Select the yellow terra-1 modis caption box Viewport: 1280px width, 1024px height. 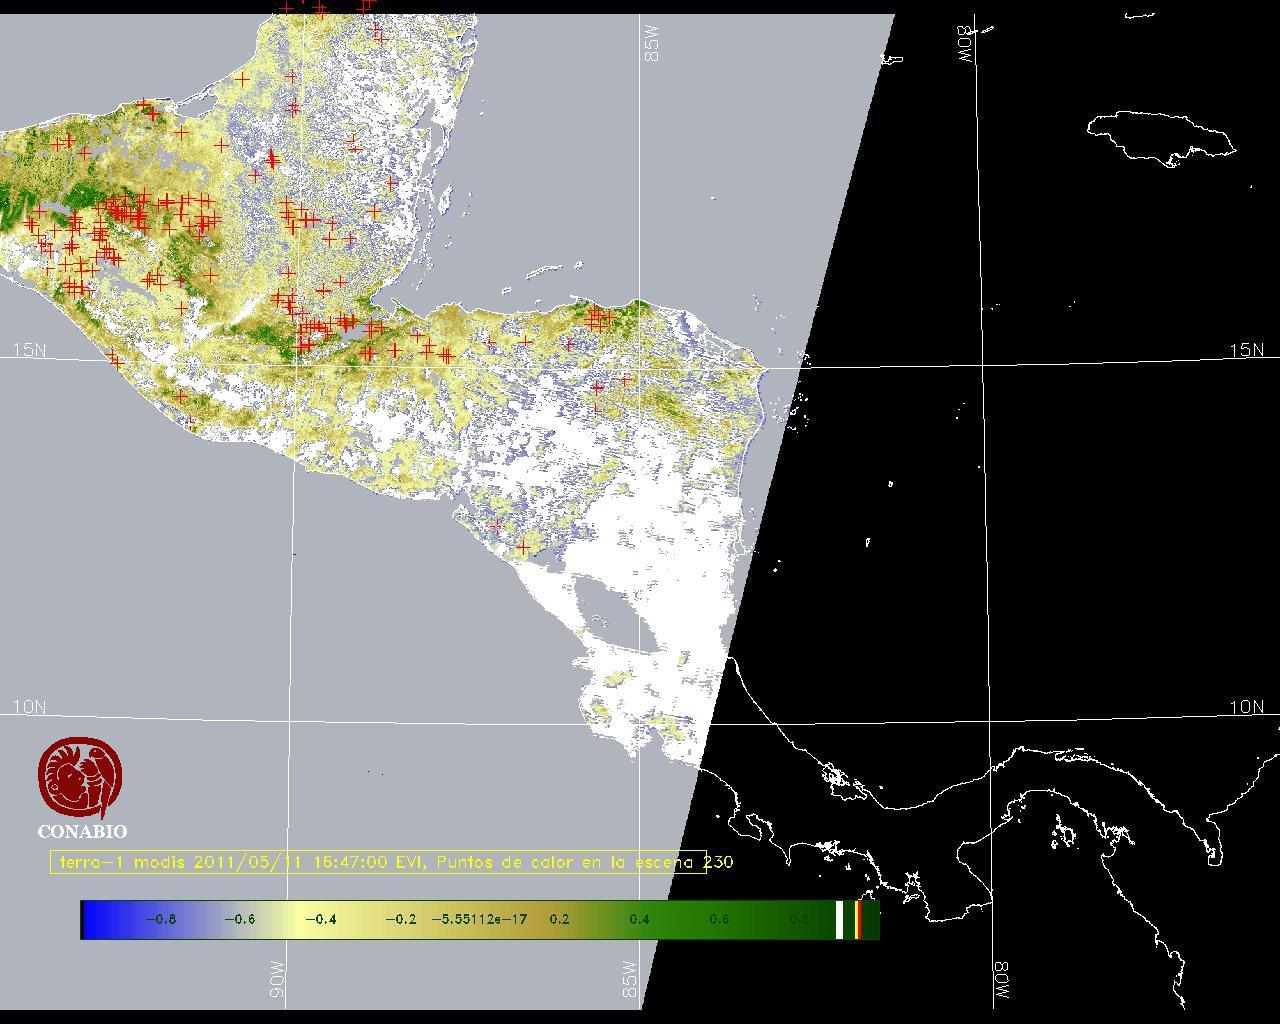378,862
